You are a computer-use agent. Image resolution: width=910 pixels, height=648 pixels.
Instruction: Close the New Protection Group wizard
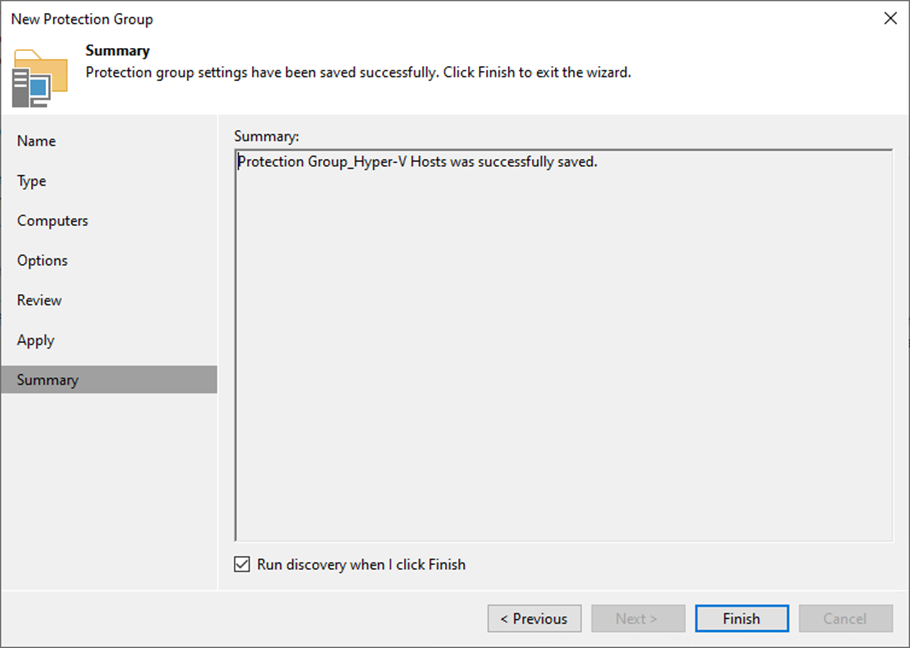890,19
